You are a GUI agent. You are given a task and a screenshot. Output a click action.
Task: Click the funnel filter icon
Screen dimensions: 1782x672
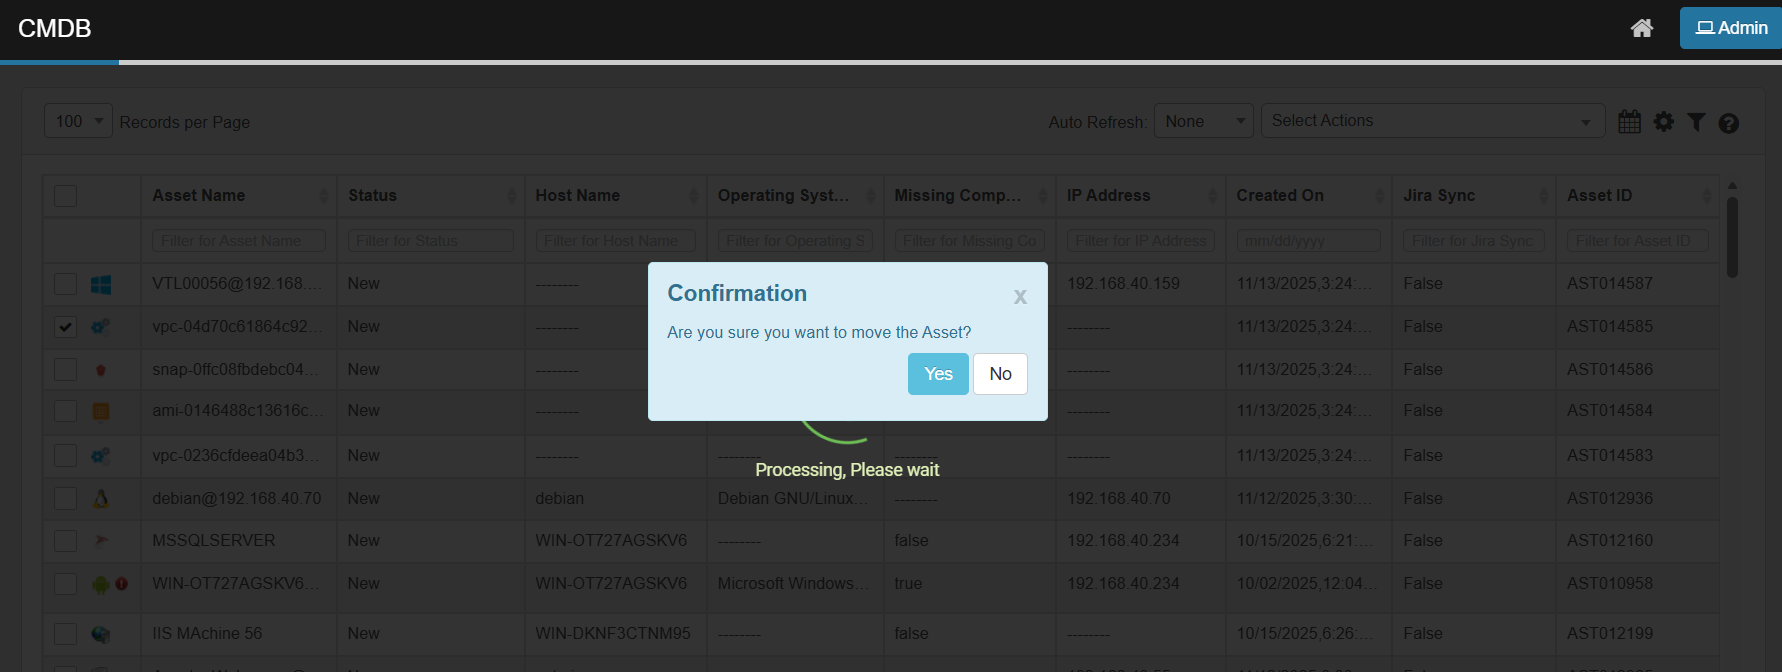coord(1696,122)
